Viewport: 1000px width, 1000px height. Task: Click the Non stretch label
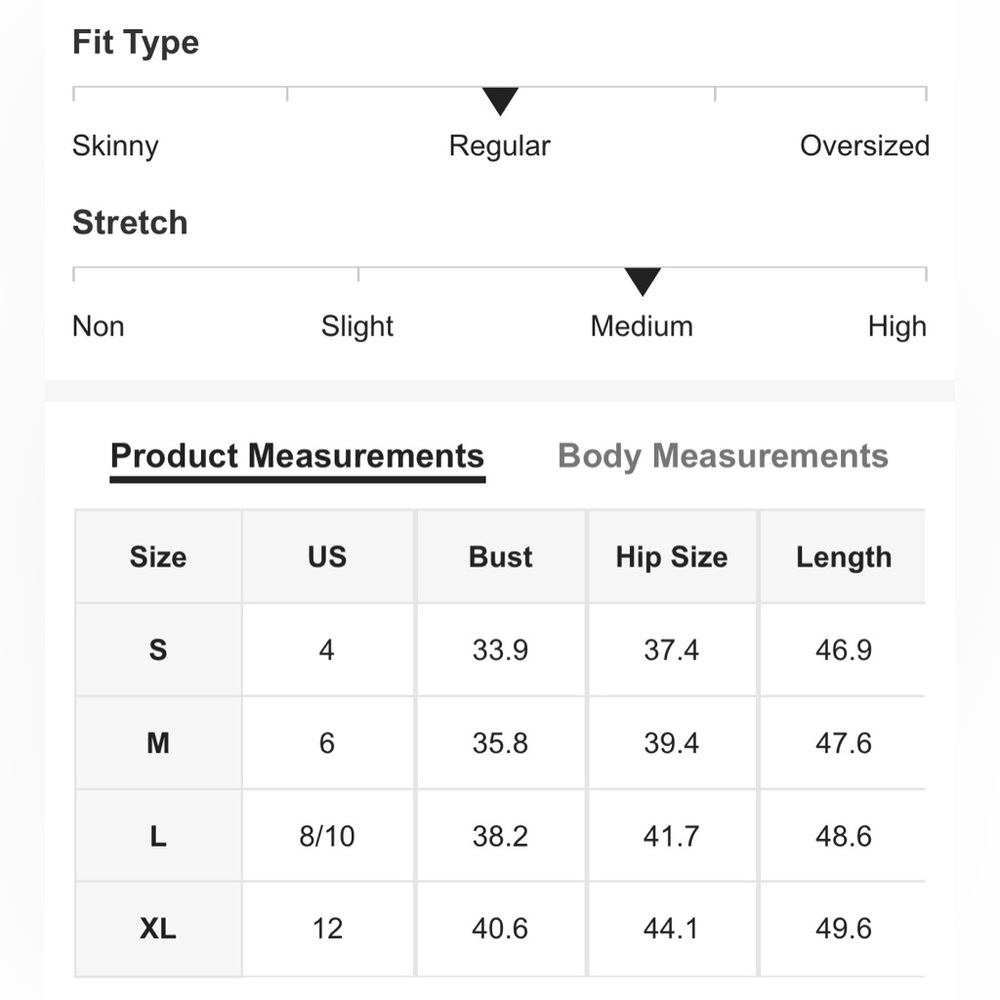[98, 327]
